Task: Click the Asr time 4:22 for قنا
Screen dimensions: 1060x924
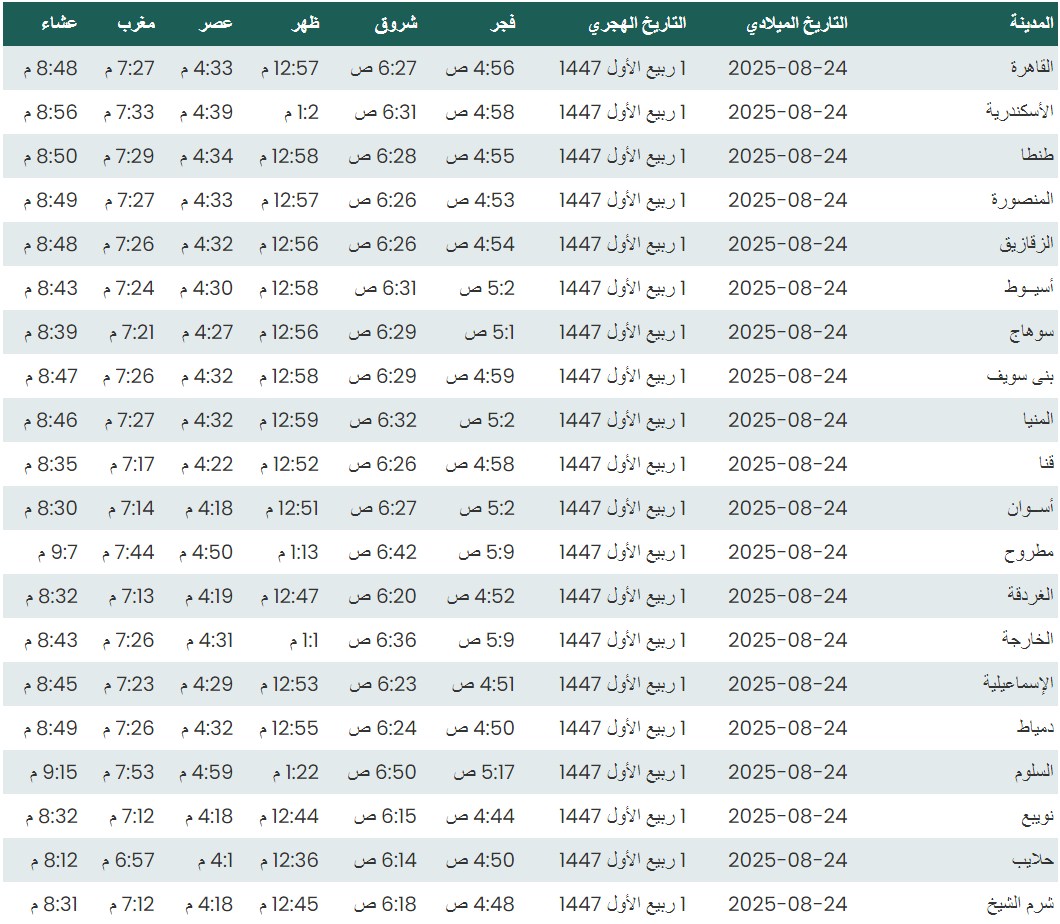Action: 206,464
